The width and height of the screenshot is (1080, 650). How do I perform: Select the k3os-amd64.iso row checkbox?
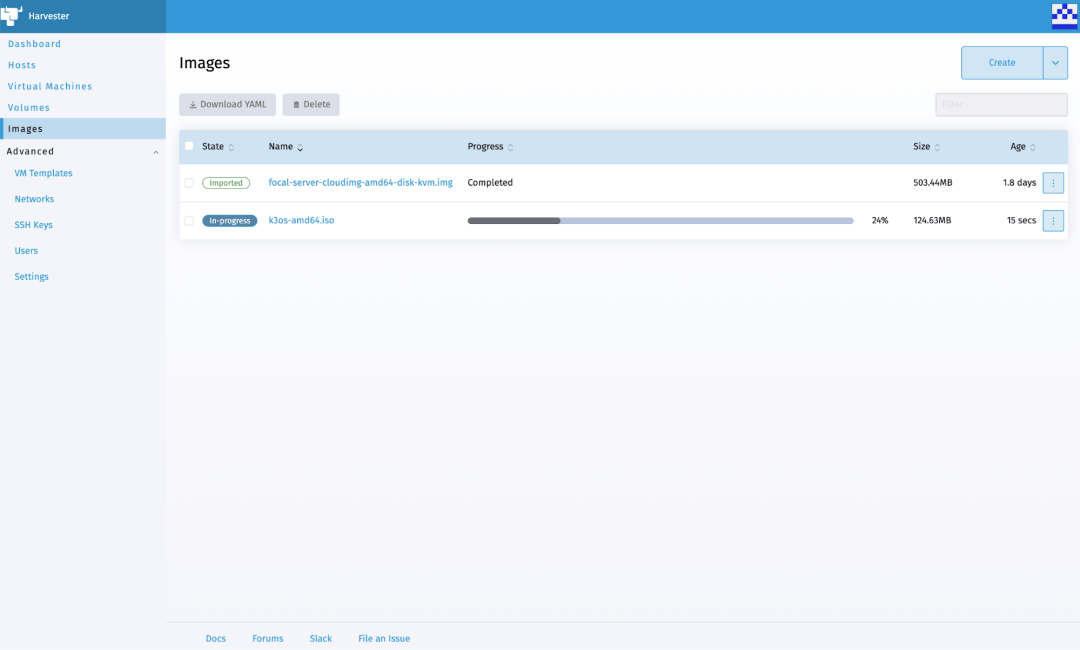(x=189, y=221)
